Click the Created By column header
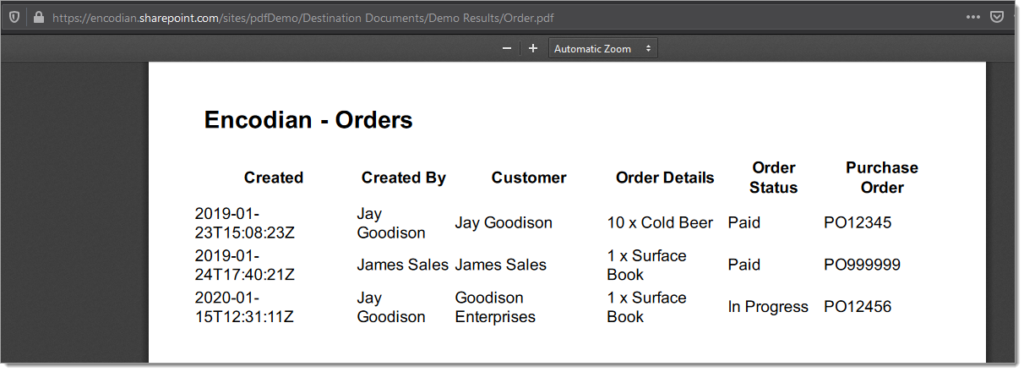Screen dimensions: 1024x372 click(404, 178)
